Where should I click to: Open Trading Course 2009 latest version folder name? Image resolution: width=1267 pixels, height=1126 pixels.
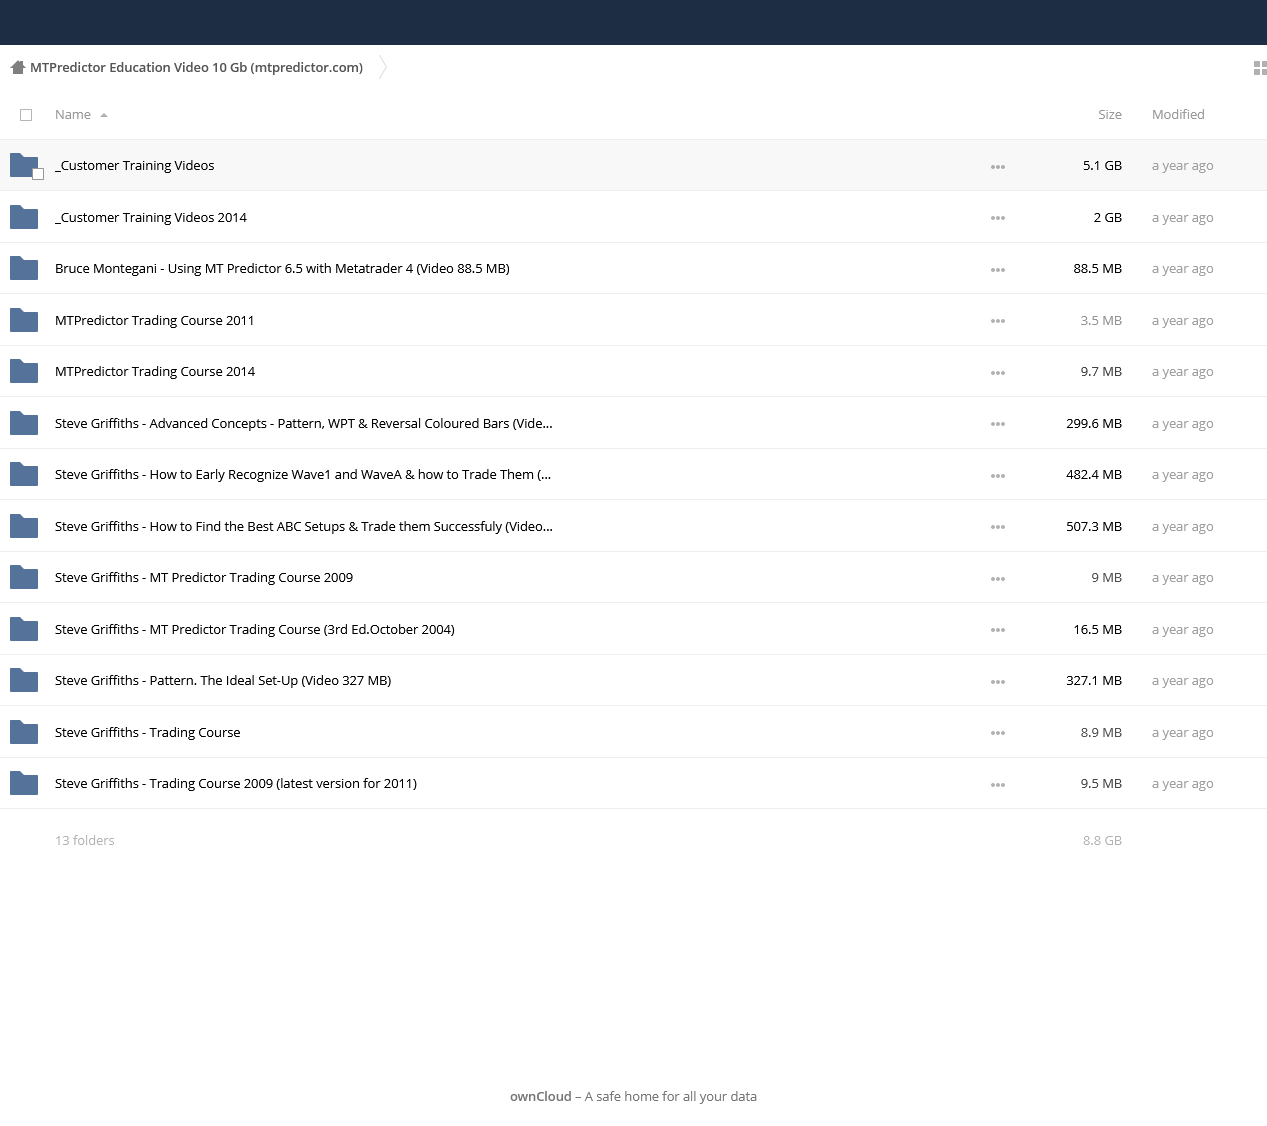[x=236, y=783]
